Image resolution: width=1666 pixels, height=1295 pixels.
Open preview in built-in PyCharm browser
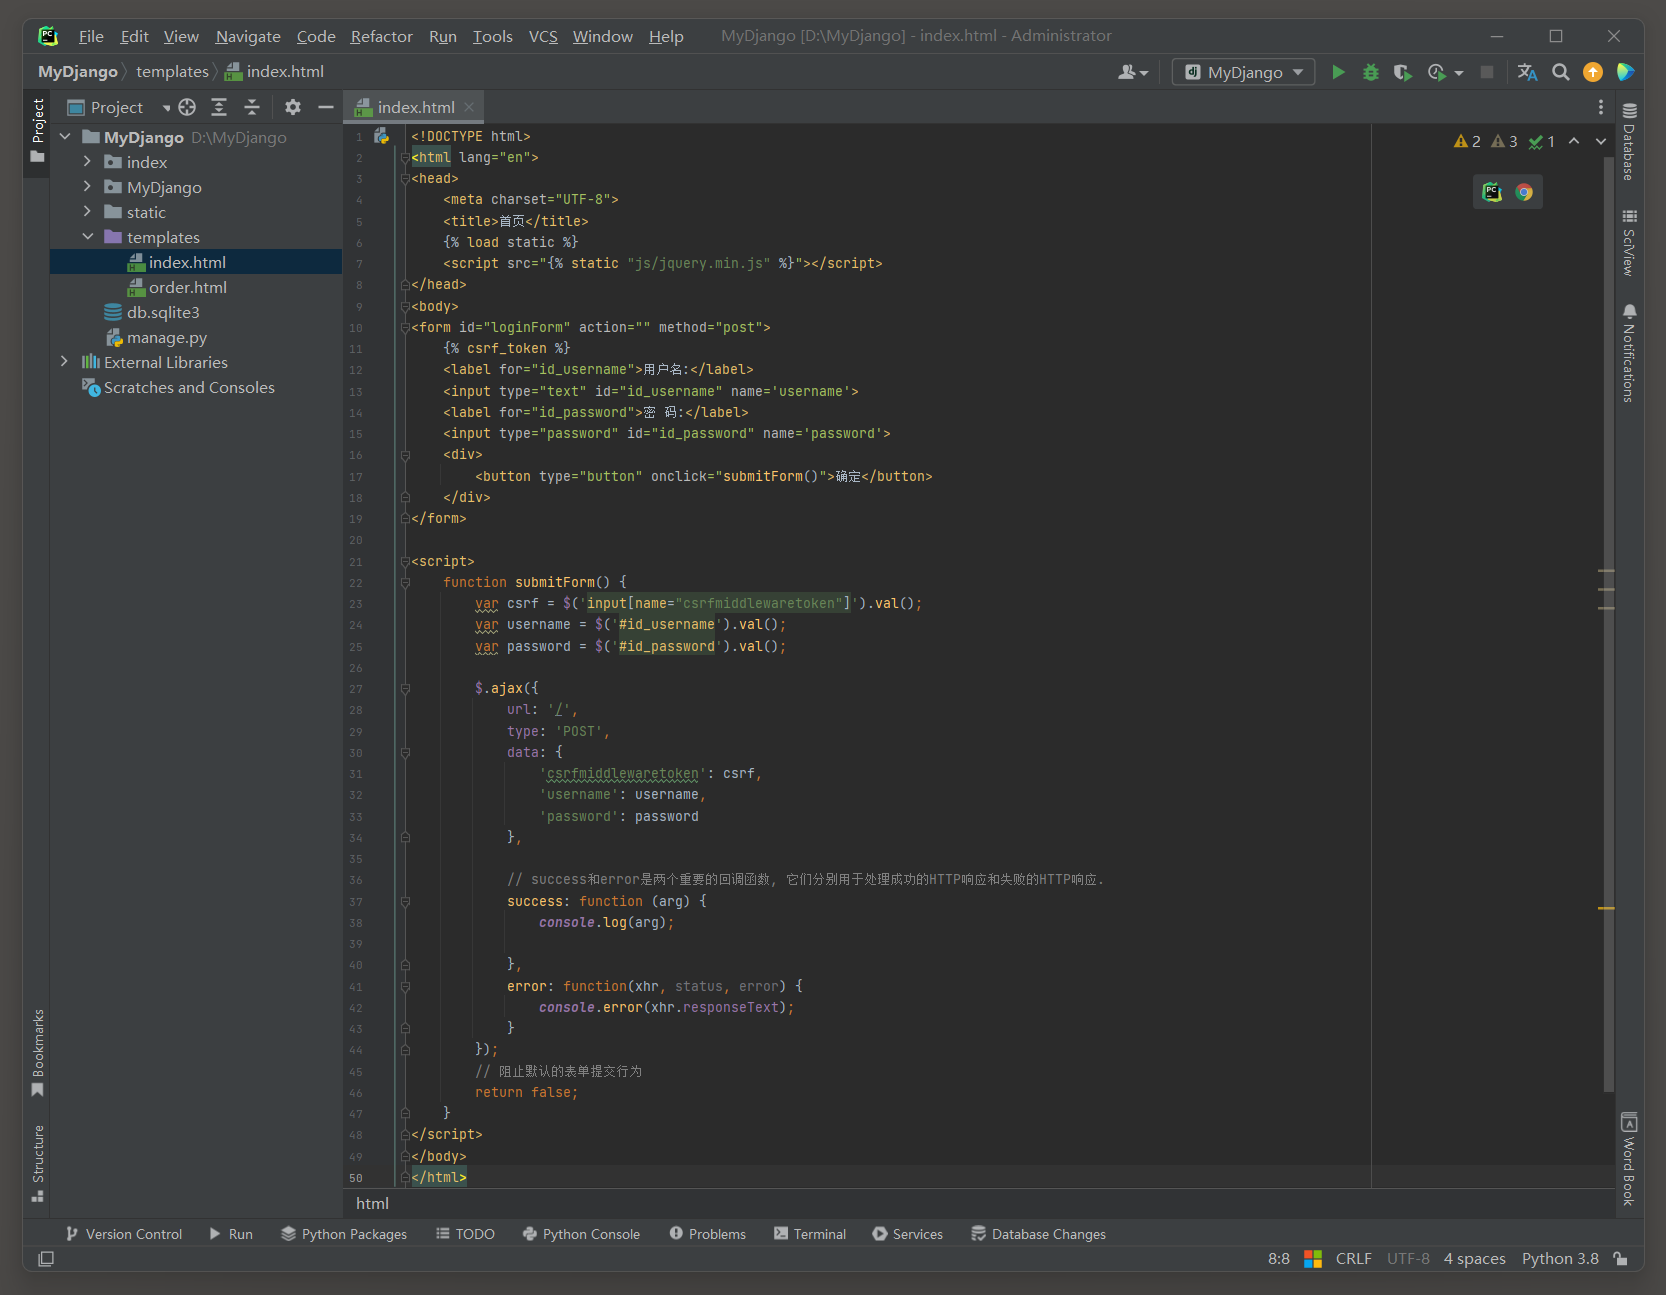1492,192
